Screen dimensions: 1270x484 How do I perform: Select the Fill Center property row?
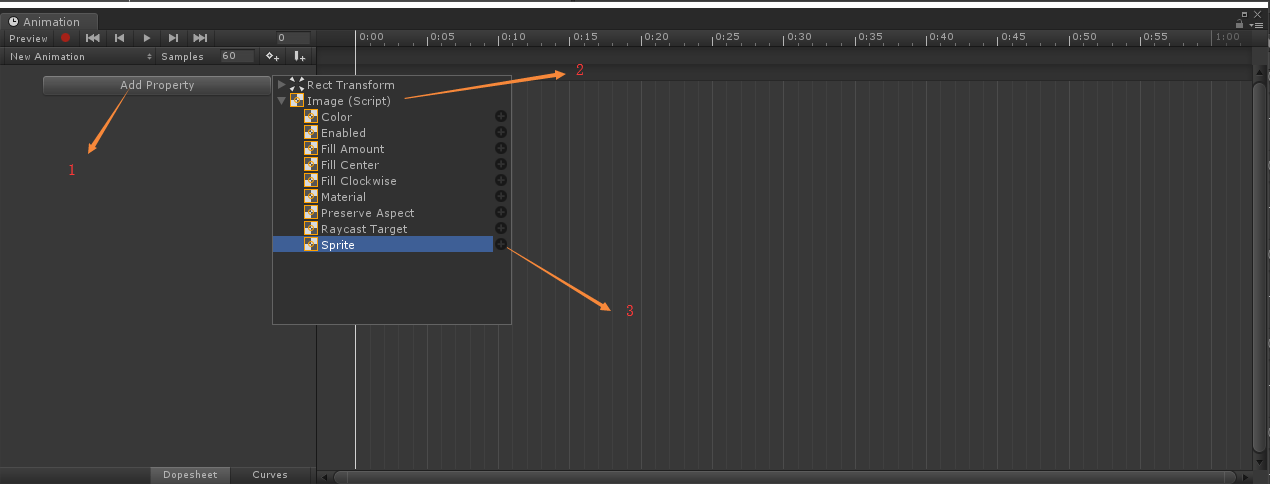pyautogui.click(x=383, y=165)
